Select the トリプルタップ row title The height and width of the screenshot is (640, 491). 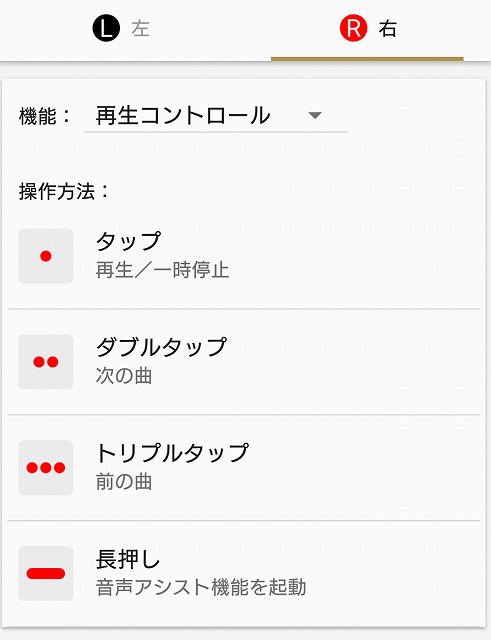(172, 453)
